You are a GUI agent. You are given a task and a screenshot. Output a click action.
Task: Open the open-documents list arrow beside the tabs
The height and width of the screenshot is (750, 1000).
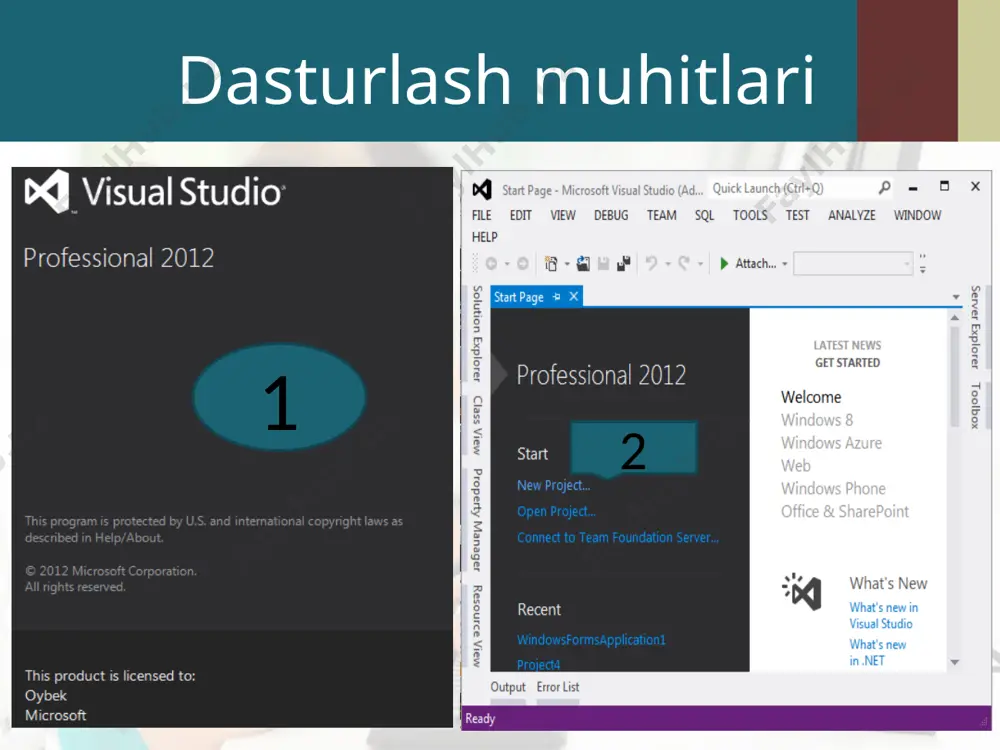point(955,297)
